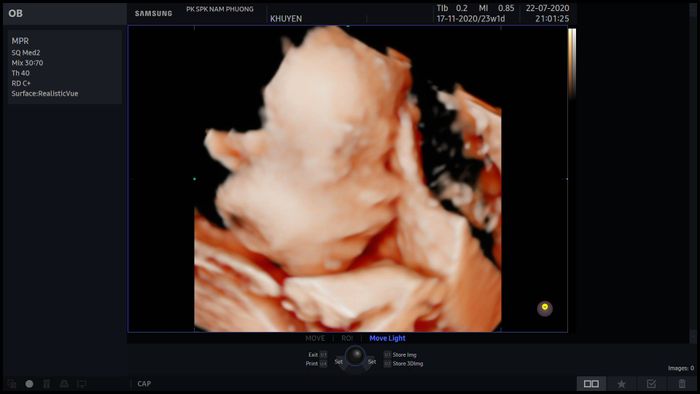The width and height of the screenshot is (700, 394).
Task: Click the eject-shaped icon in bottom-left bar
Action: point(64,384)
